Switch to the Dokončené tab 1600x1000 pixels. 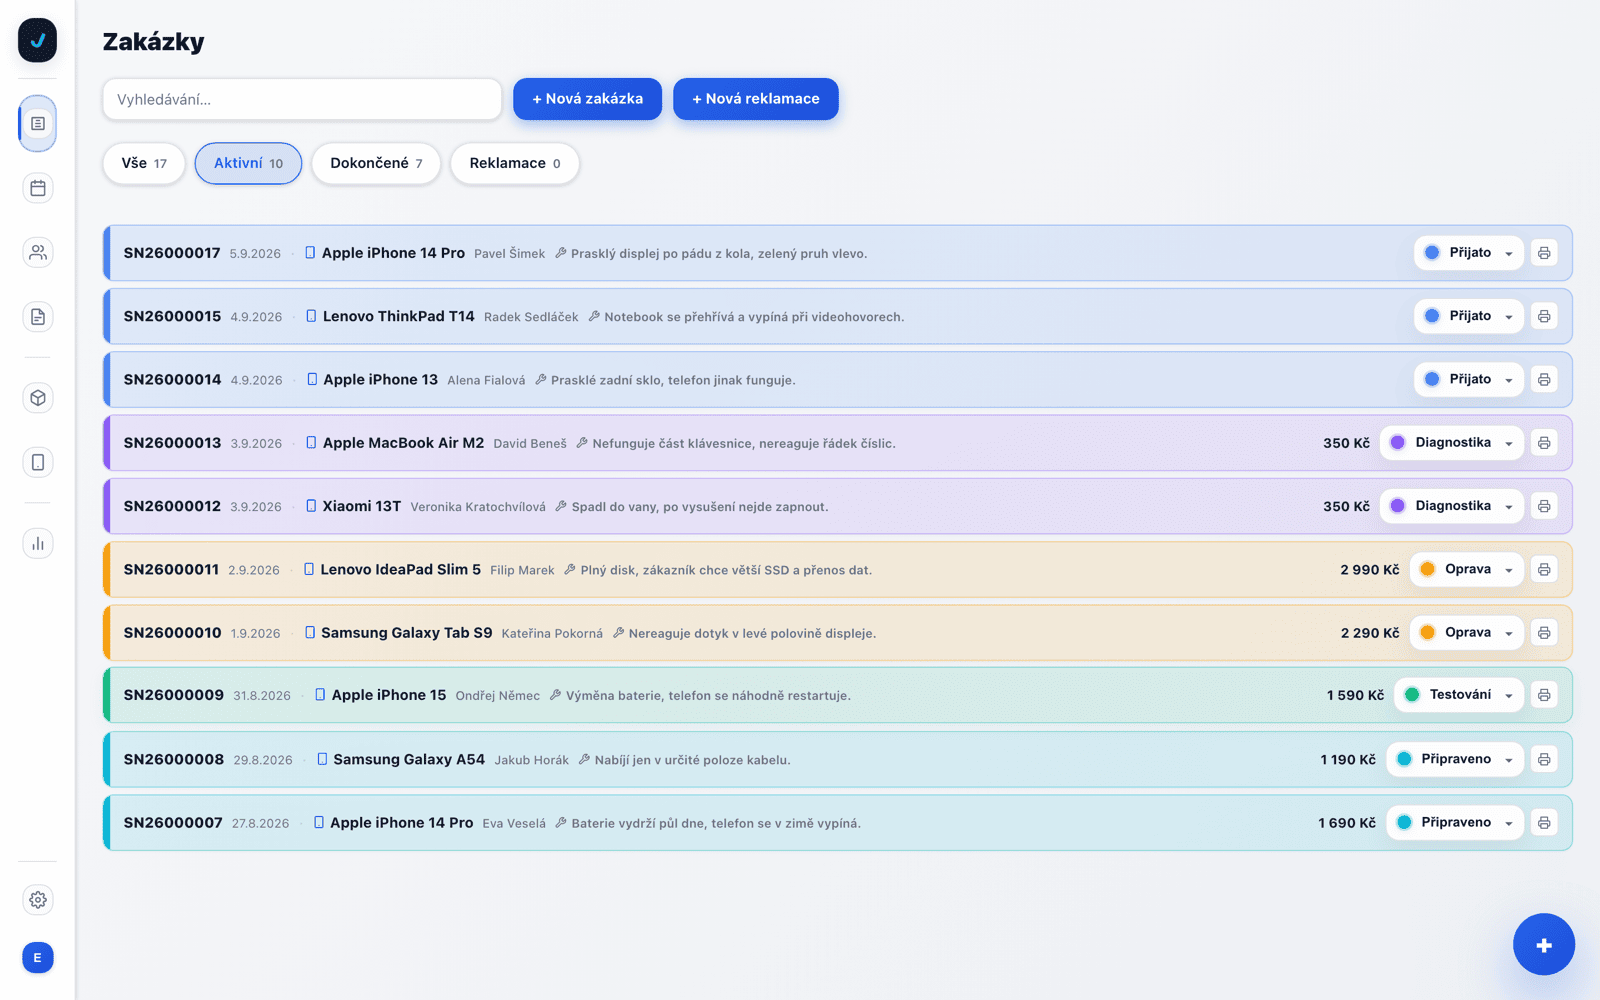click(376, 163)
